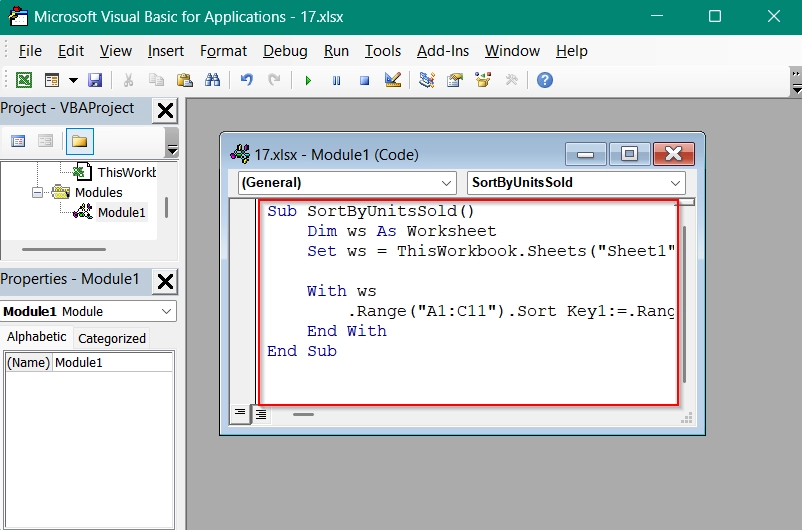Click the Project tree horizontal scrollbar
The width and height of the screenshot is (802, 530).
pos(64,250)
